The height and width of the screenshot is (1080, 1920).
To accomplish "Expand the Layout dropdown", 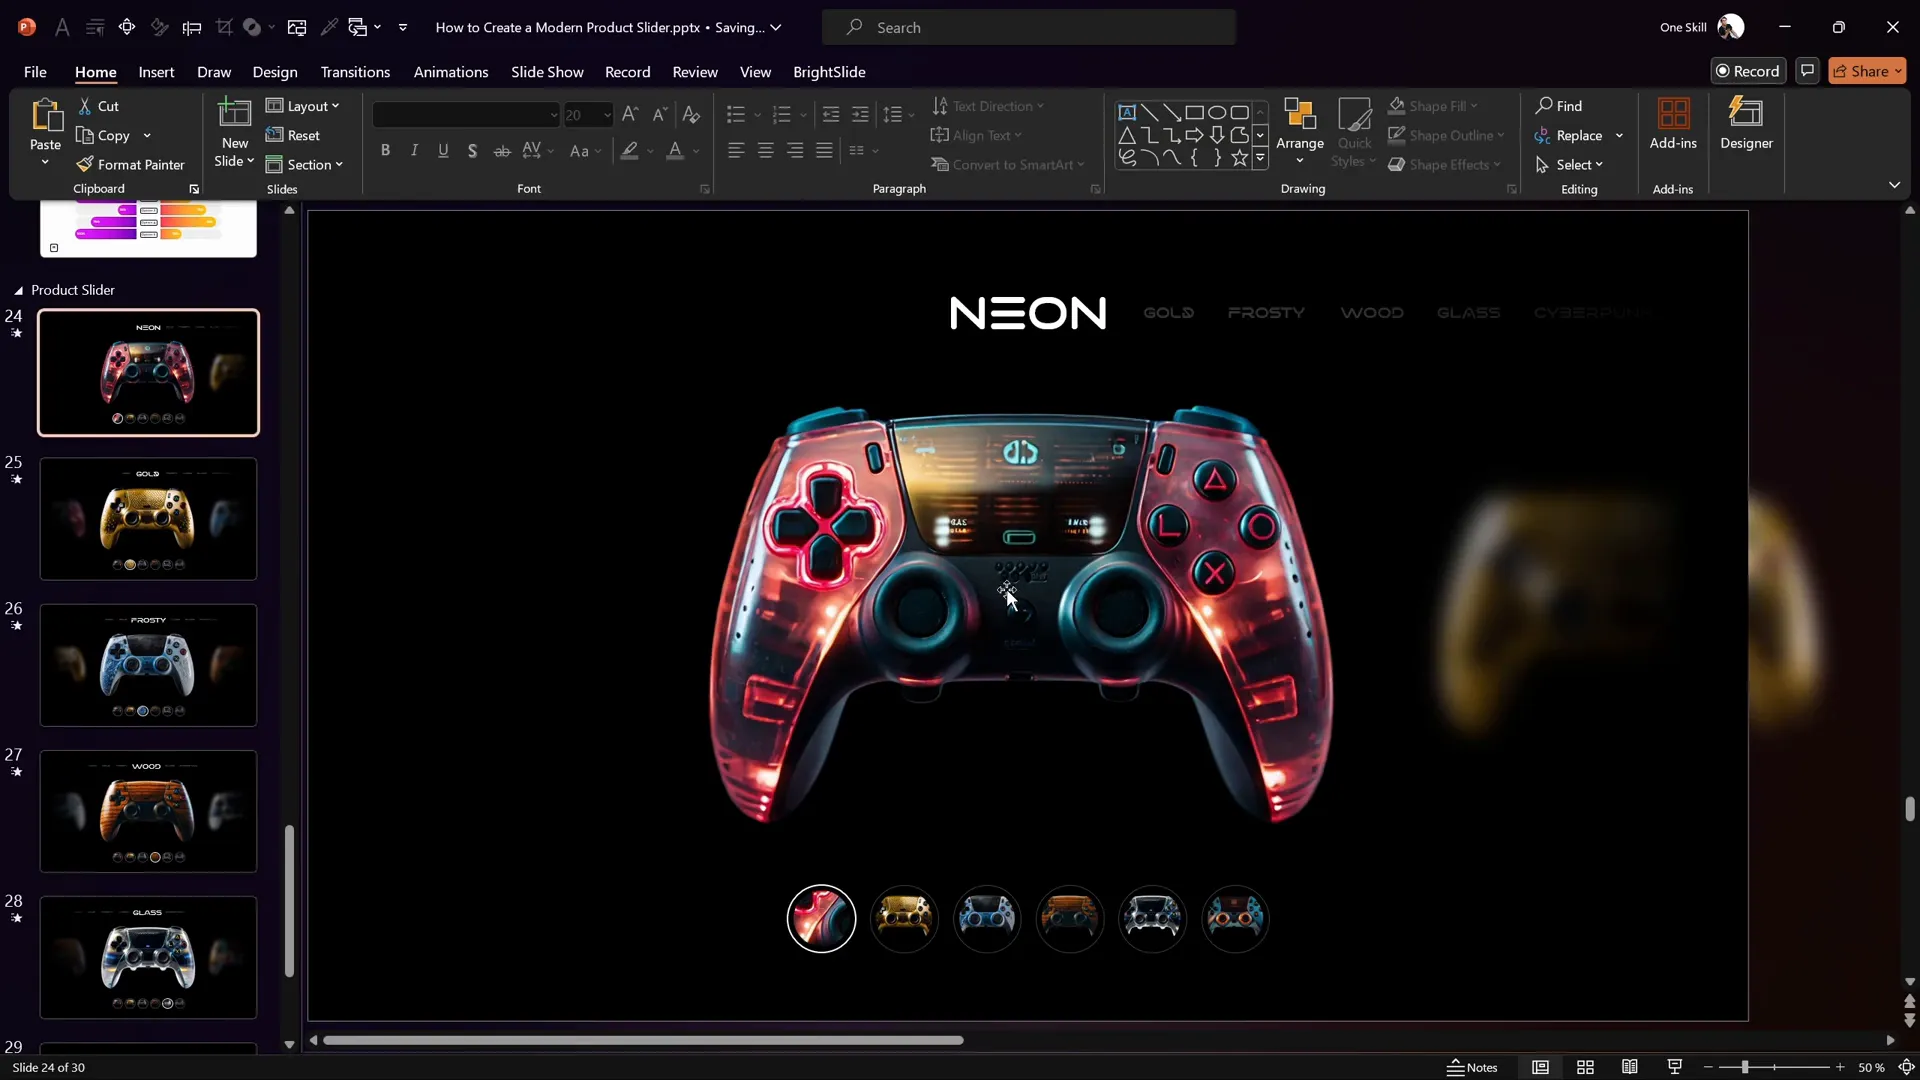I will 303,106.
